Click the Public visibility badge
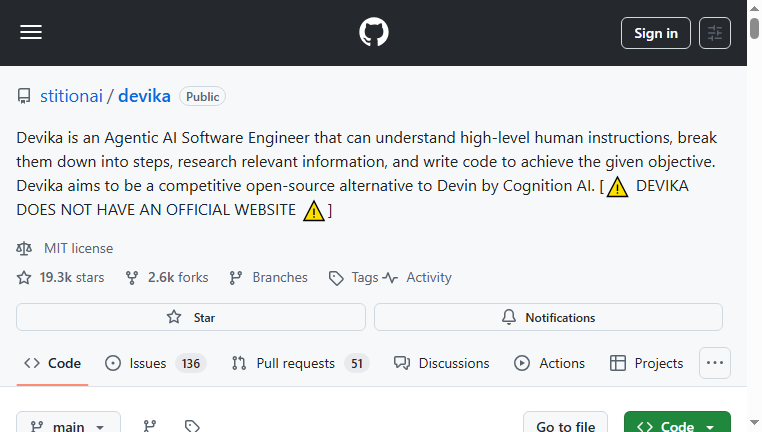The height and width of the screenshot is (432, 762). pos(202,96)
